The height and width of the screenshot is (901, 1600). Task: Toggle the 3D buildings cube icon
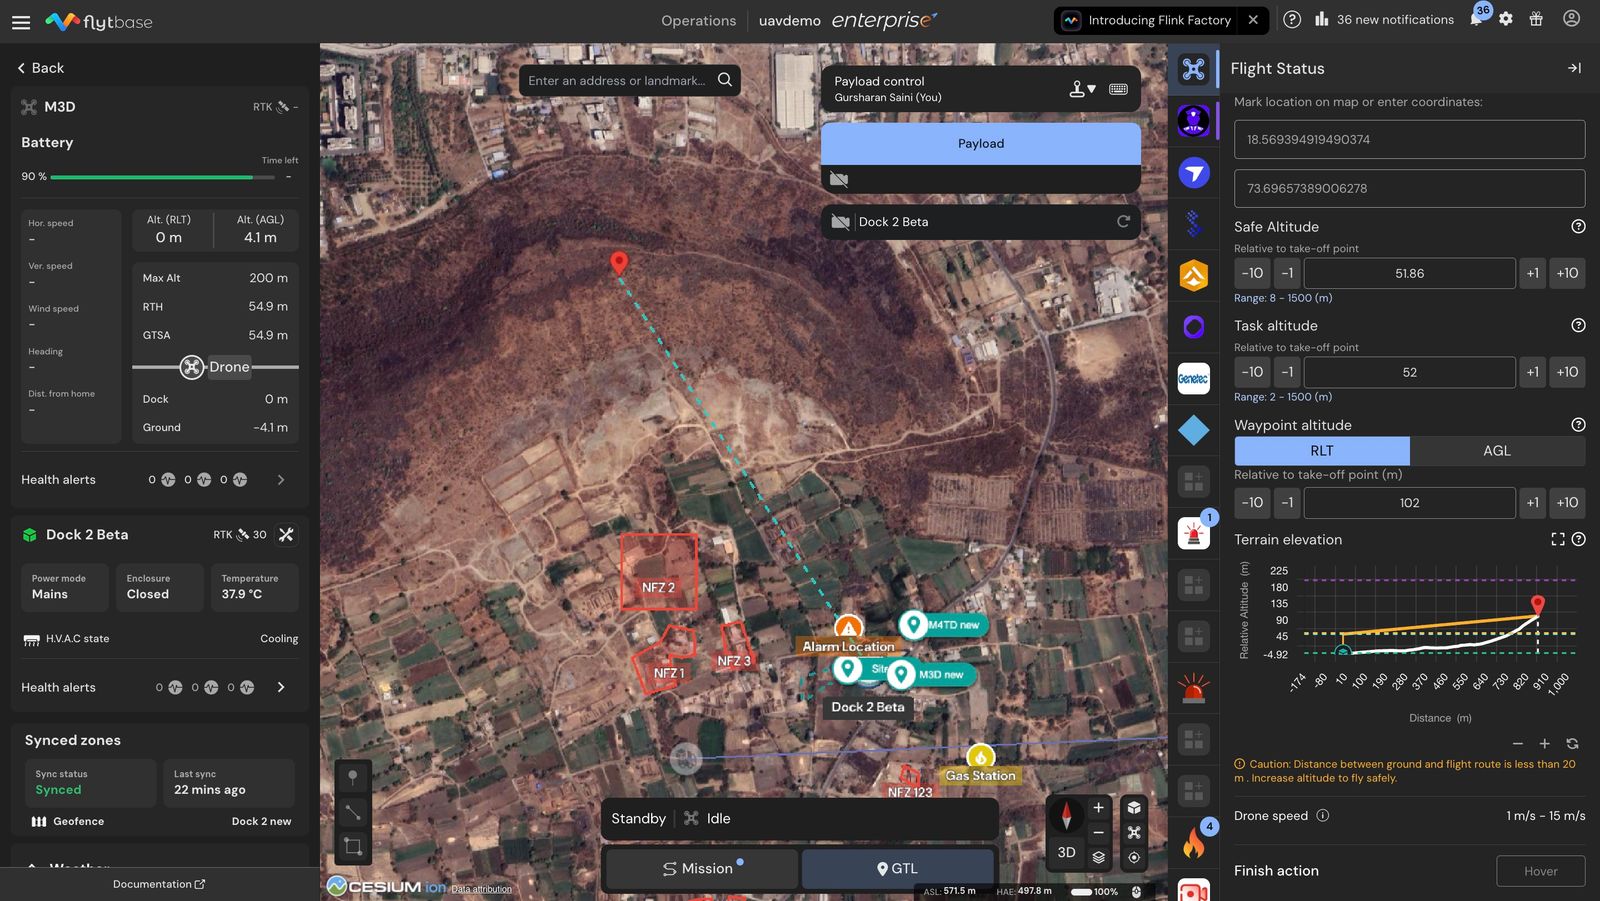click(1134, 807)
